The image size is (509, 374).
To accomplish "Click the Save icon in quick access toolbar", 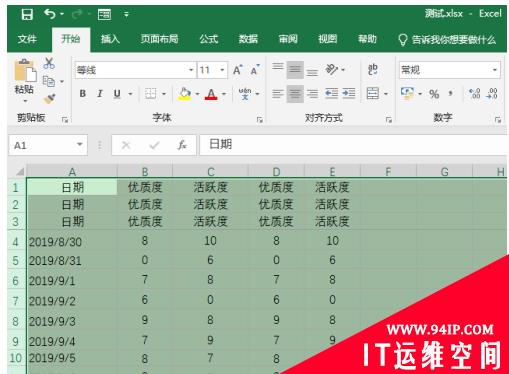I will tap(27, 14).
